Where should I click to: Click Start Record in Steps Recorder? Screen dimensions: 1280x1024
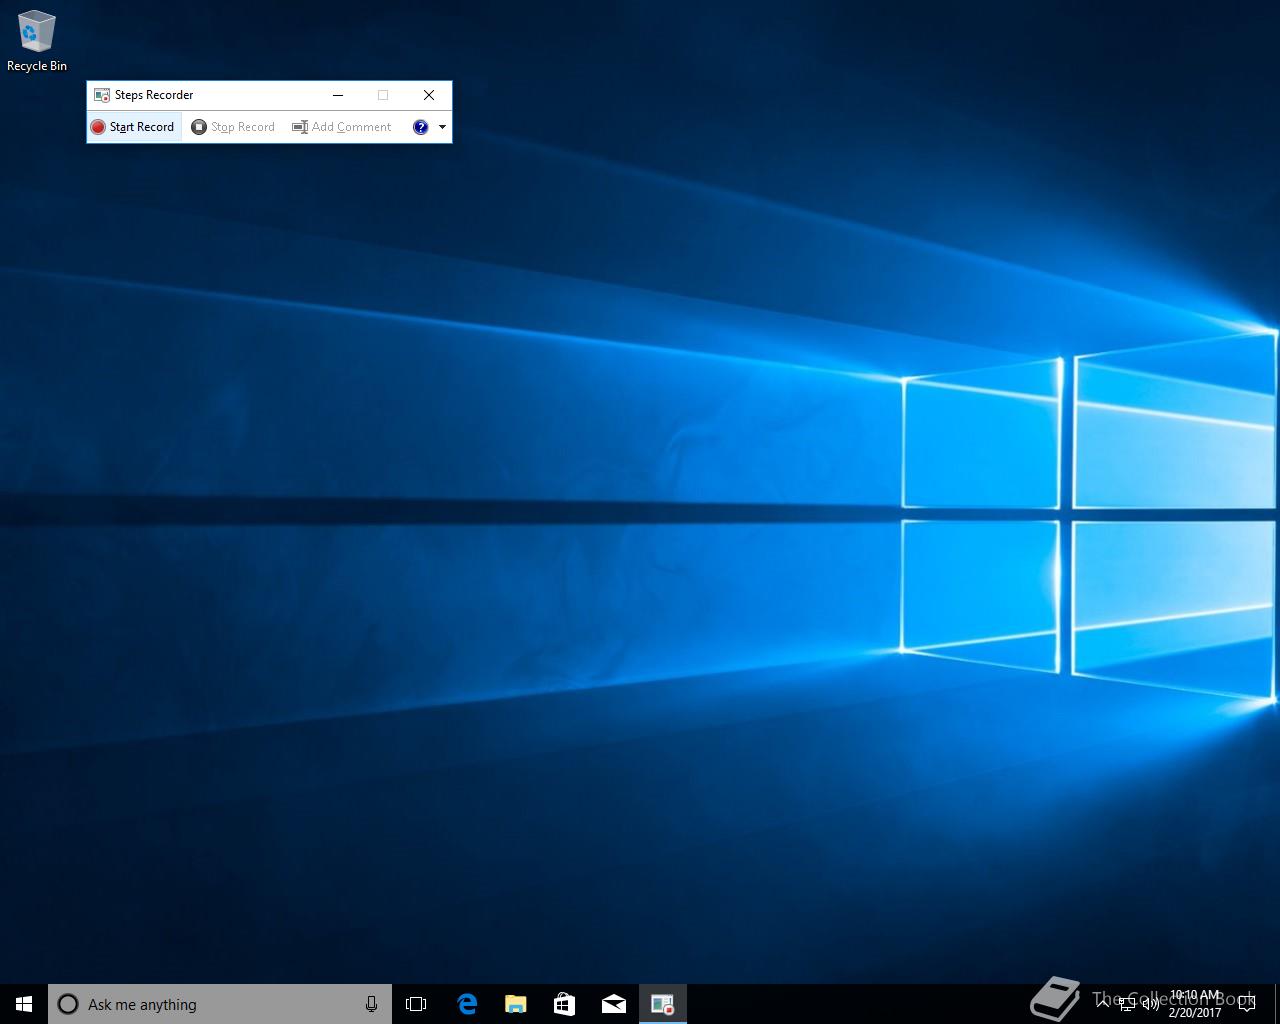[x=133, y=127]
